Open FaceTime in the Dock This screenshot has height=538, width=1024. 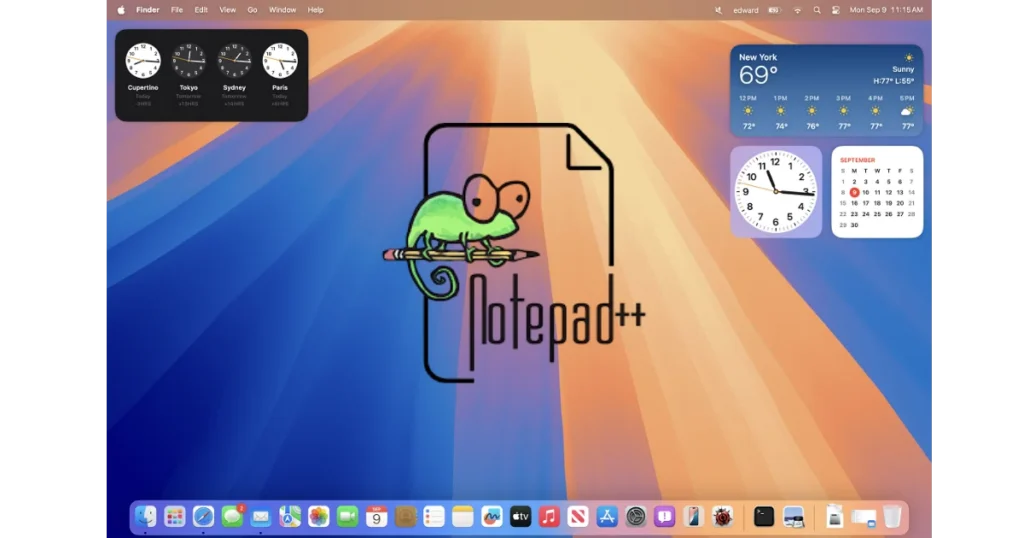[x=347, y=517]
